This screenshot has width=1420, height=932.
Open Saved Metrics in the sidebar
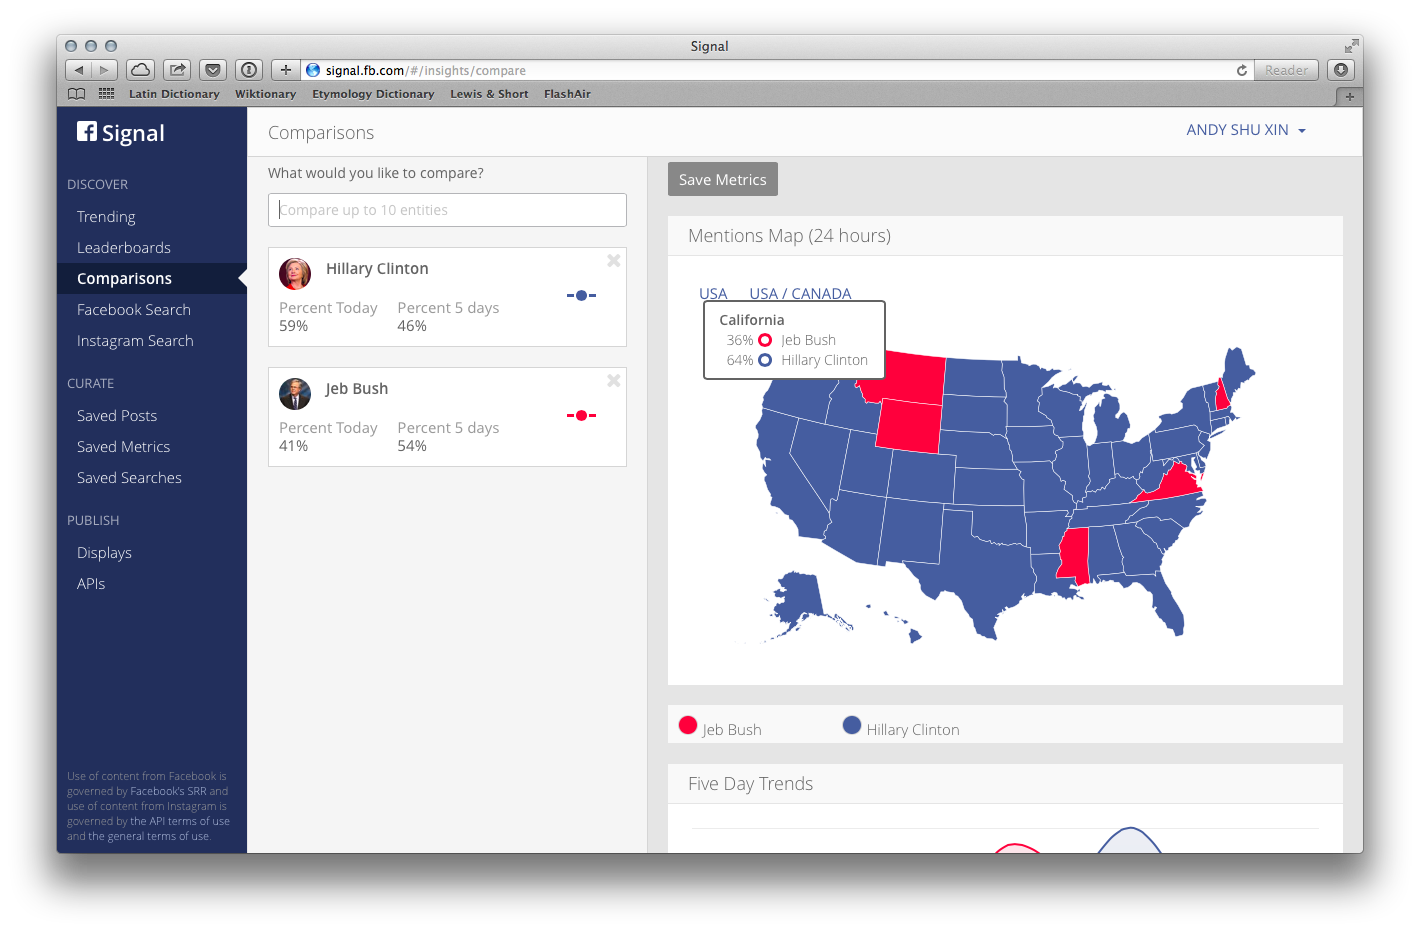tap(123, 447)
